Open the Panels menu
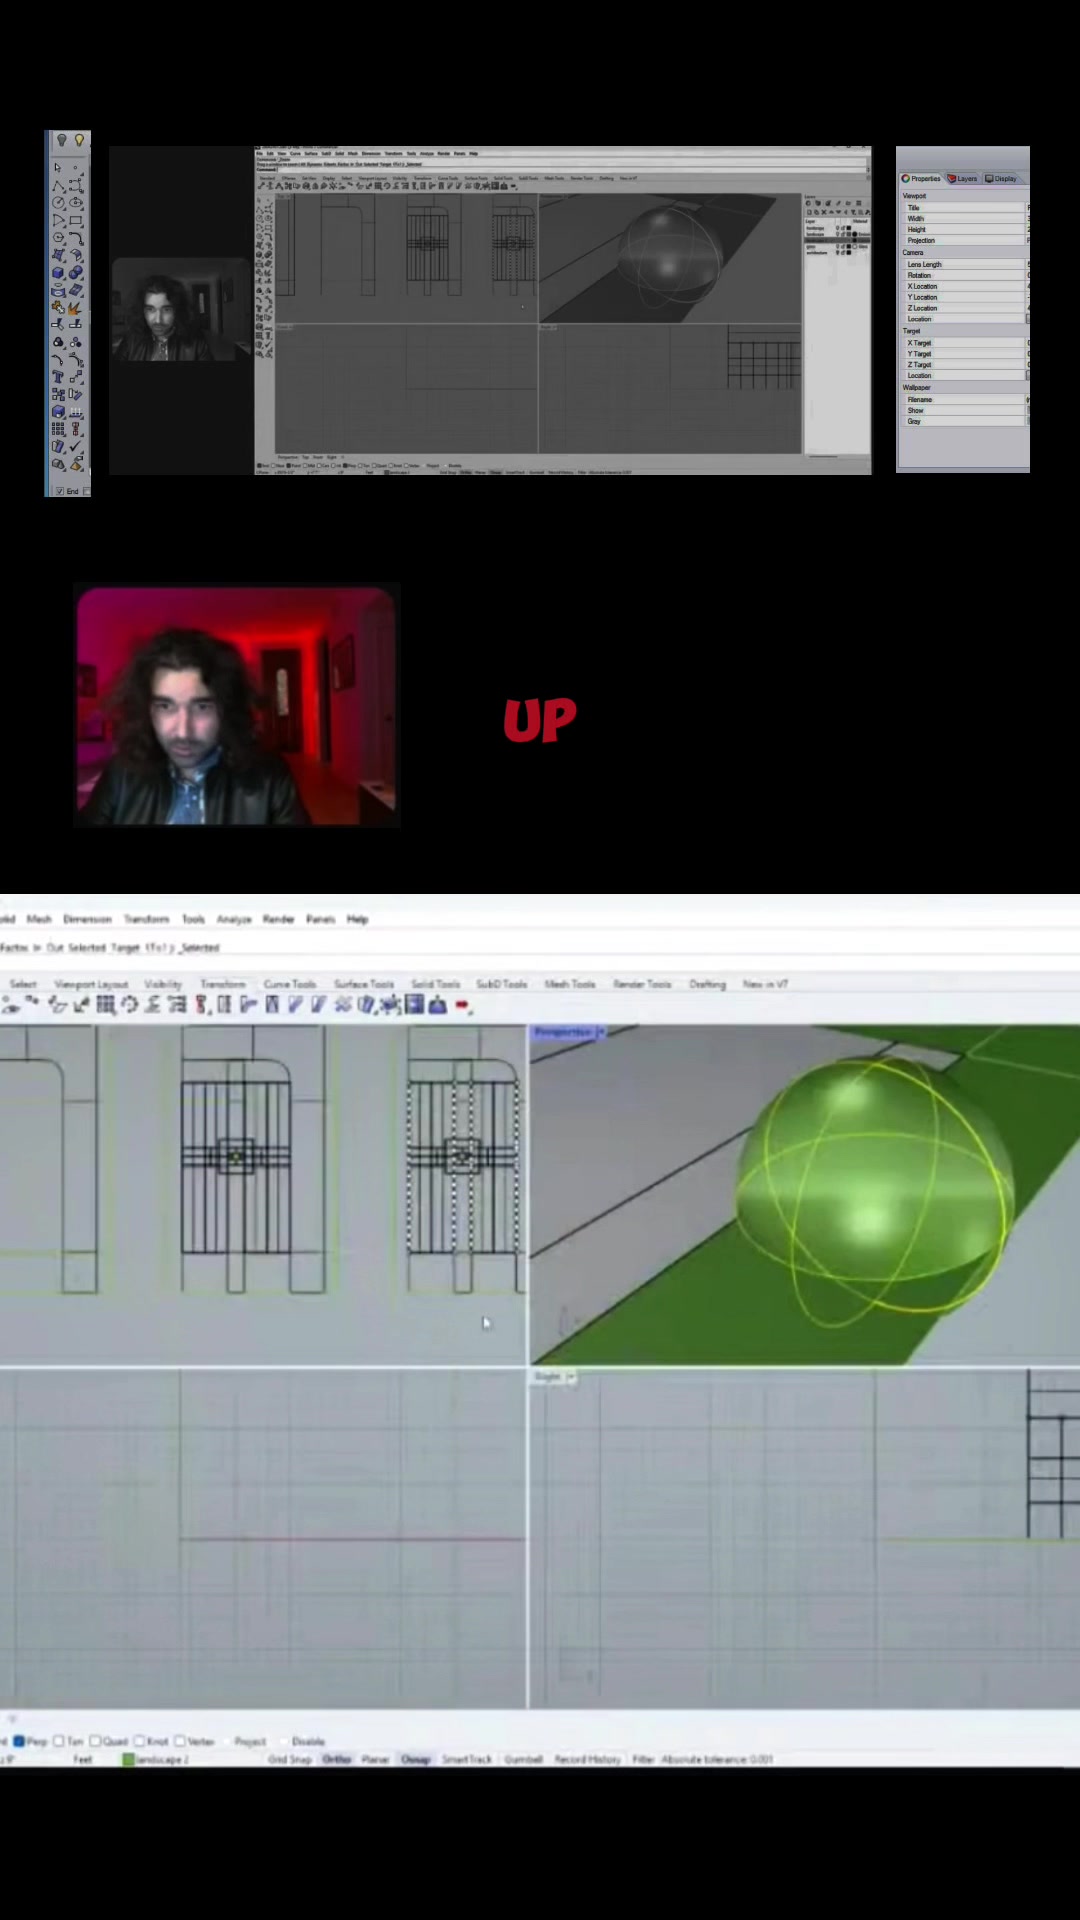1080x1920 pixels. coord(320,919)
